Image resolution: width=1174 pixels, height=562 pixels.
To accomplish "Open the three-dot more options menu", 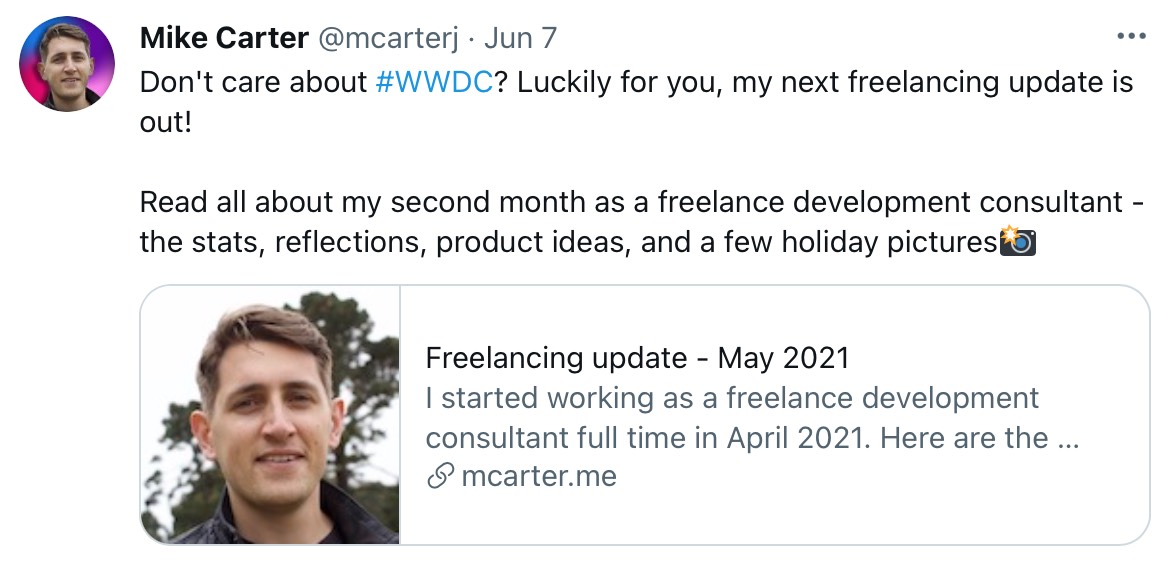I will point(1130,37).
